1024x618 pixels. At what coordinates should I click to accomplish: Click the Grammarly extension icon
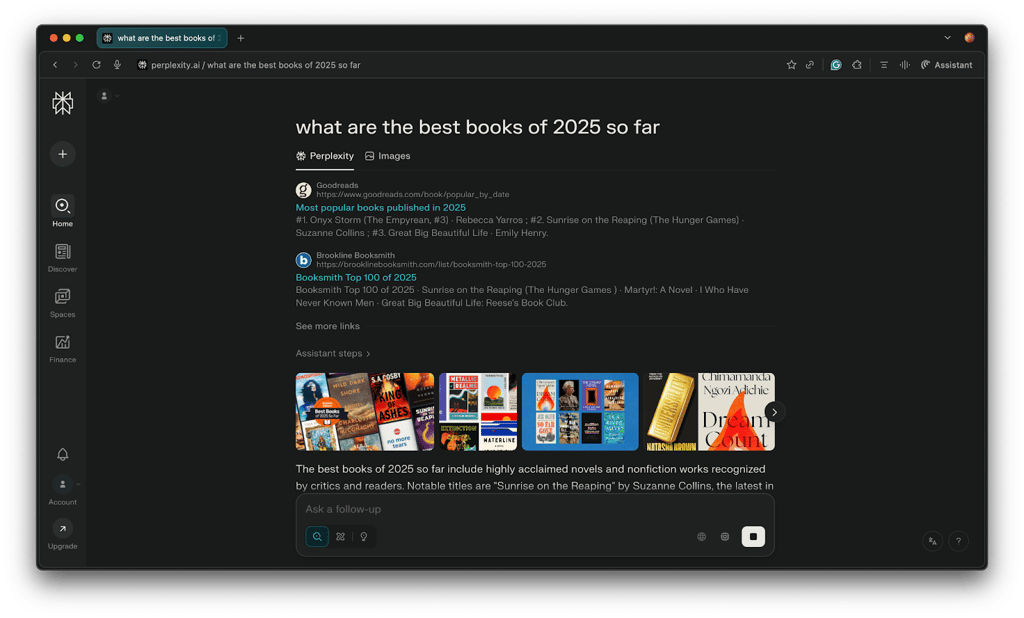click(836, 65)
